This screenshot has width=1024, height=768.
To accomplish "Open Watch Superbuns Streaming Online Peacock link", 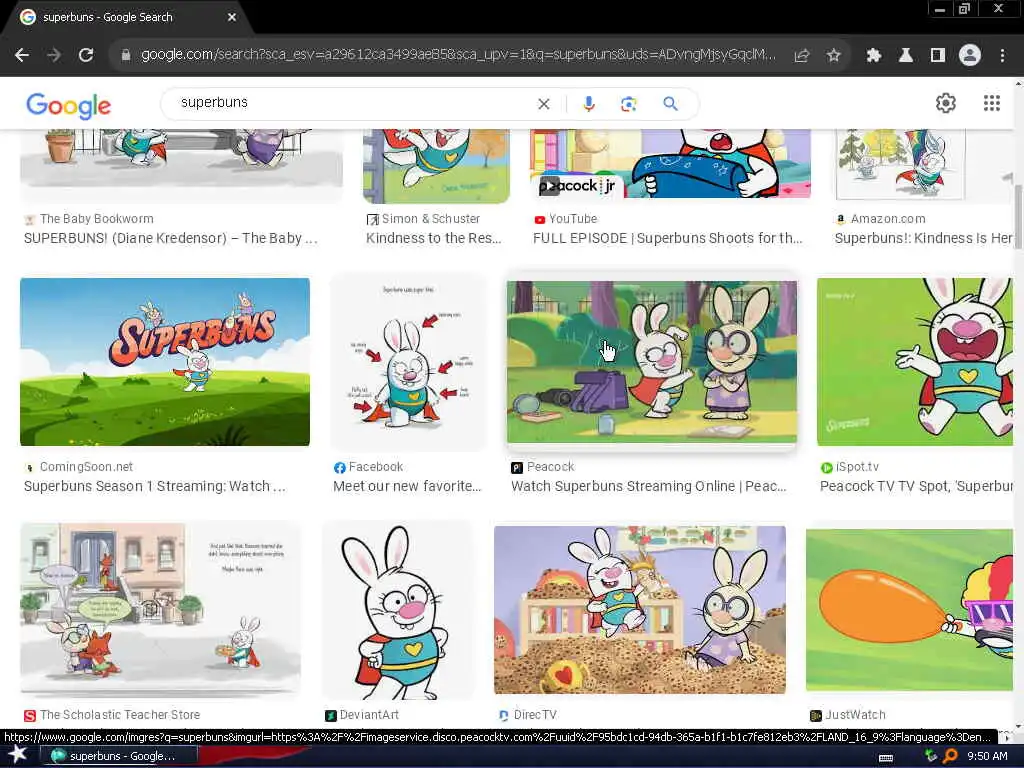I will point(648,487).
